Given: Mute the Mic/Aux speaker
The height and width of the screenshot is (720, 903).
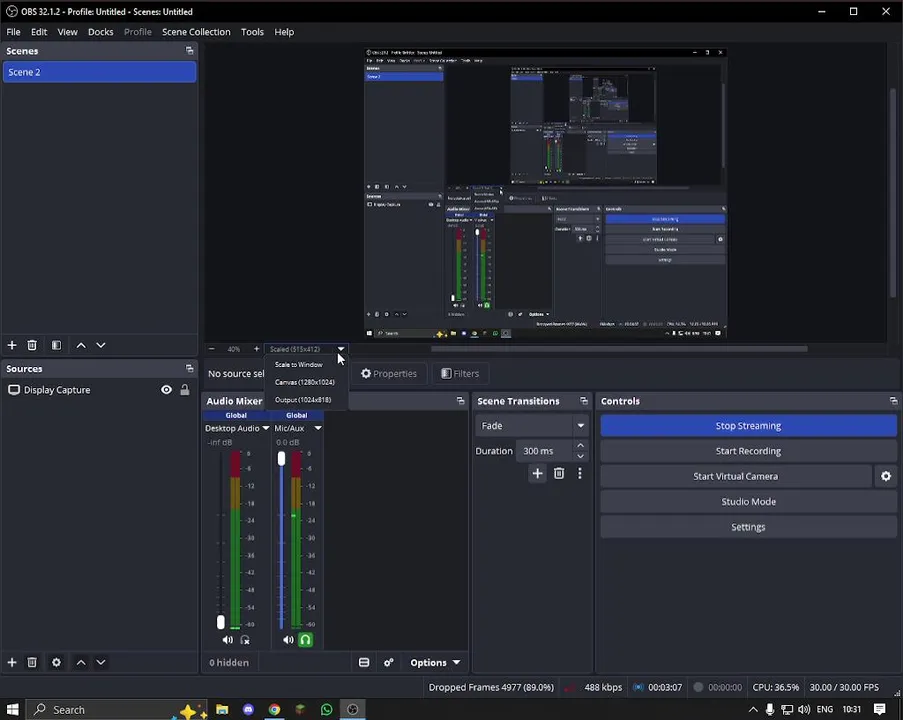Looking at the screenshot, I should (288, 640).
